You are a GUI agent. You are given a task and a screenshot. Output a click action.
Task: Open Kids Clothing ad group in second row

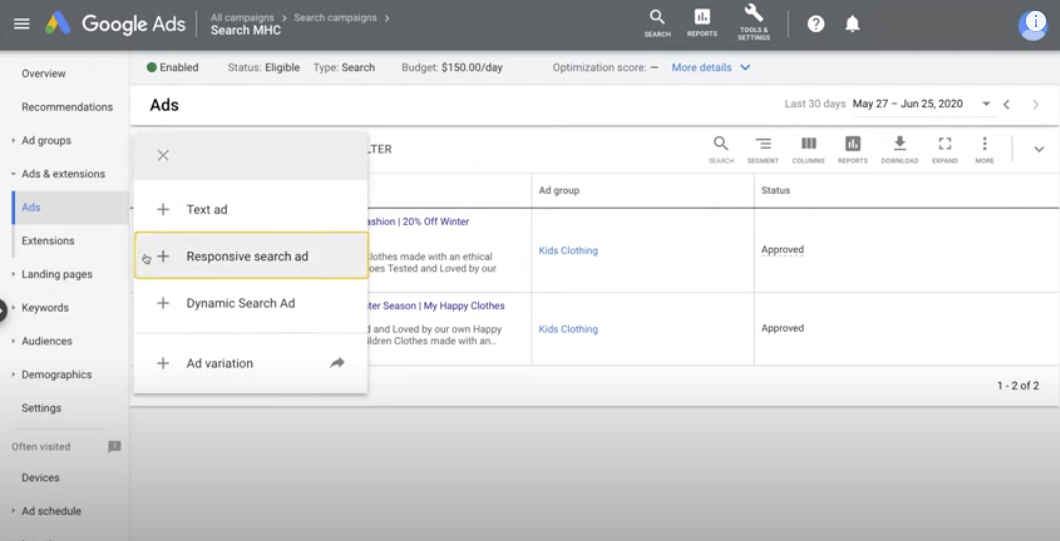[569, 329]
